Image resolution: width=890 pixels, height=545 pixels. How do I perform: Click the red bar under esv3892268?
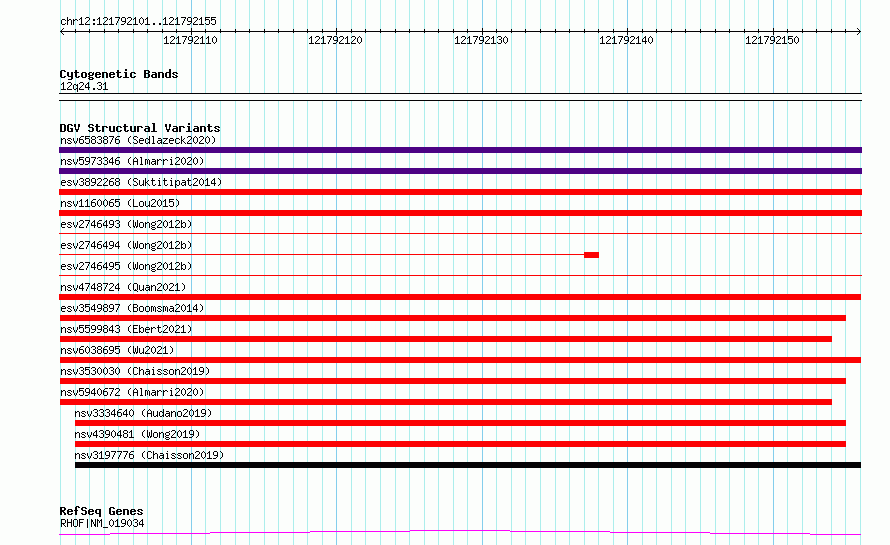coord(460,192)
